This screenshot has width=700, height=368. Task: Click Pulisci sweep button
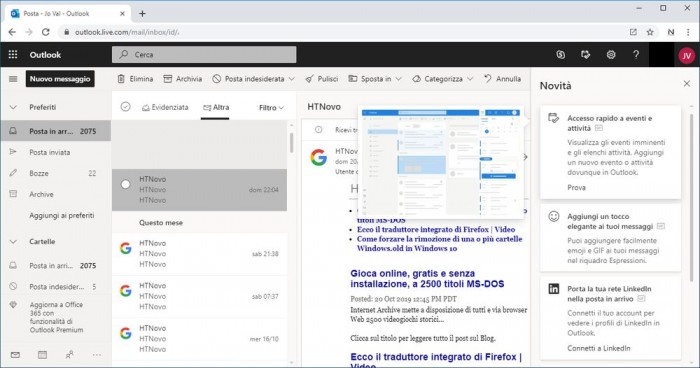click(x=322, y=79)
